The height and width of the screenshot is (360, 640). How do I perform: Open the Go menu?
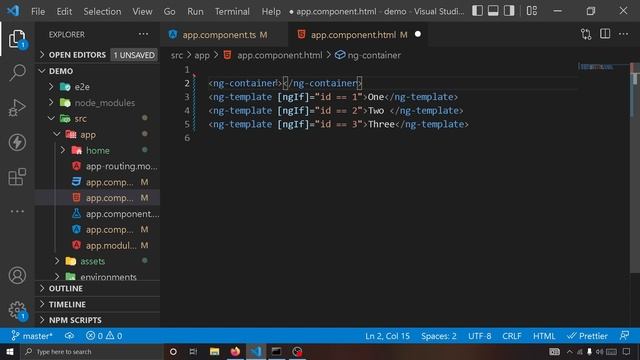point(169,11)
